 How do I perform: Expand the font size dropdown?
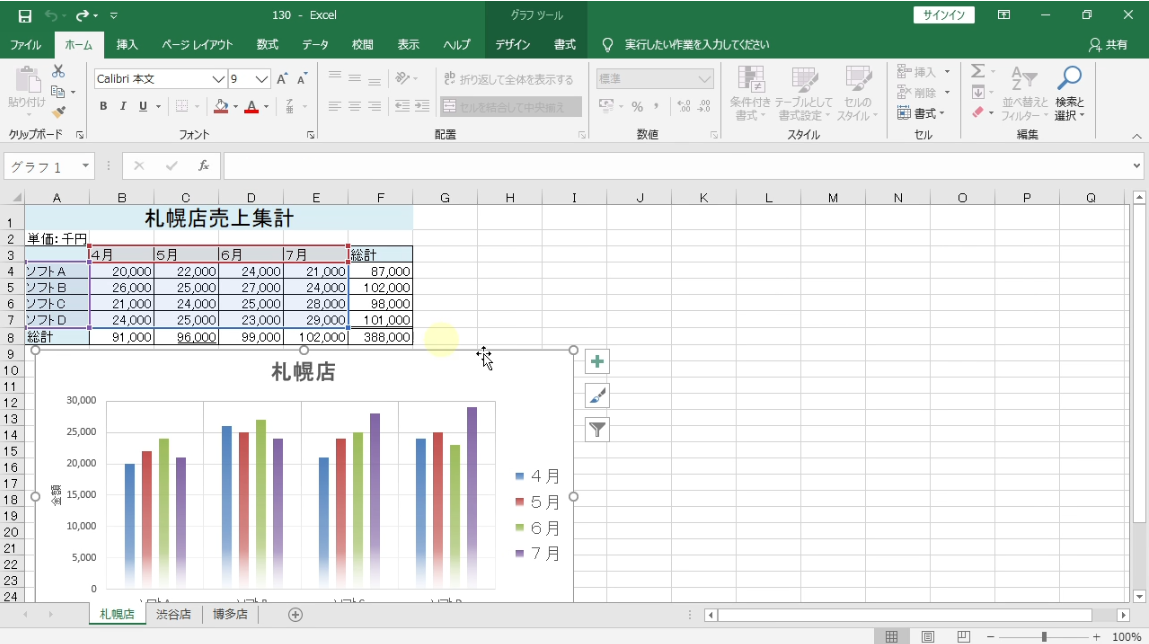[262, 79]
